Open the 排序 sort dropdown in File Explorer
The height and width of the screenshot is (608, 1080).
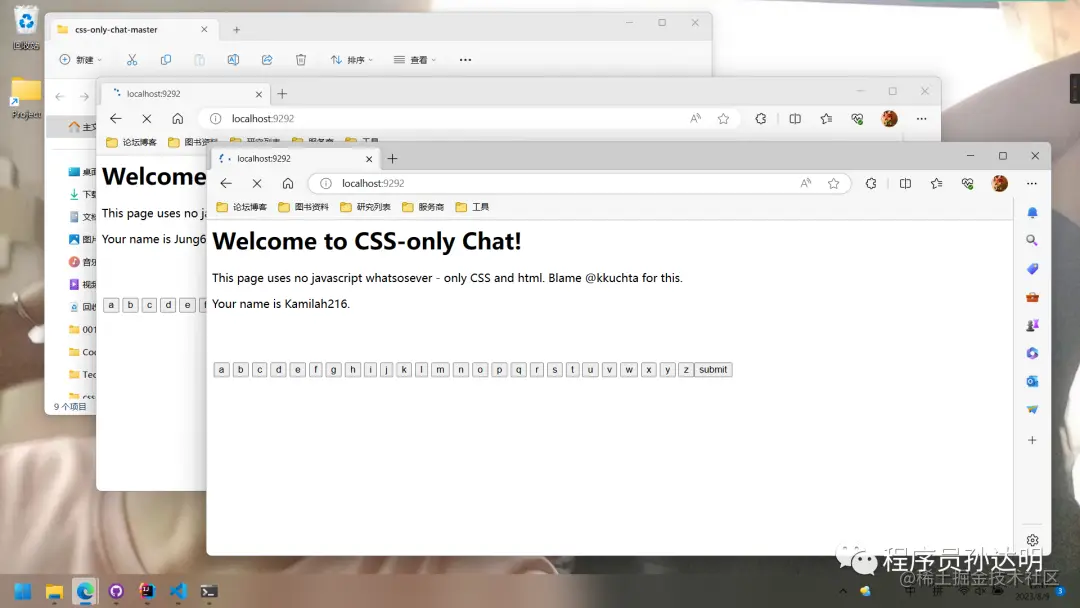coord(351,60)
